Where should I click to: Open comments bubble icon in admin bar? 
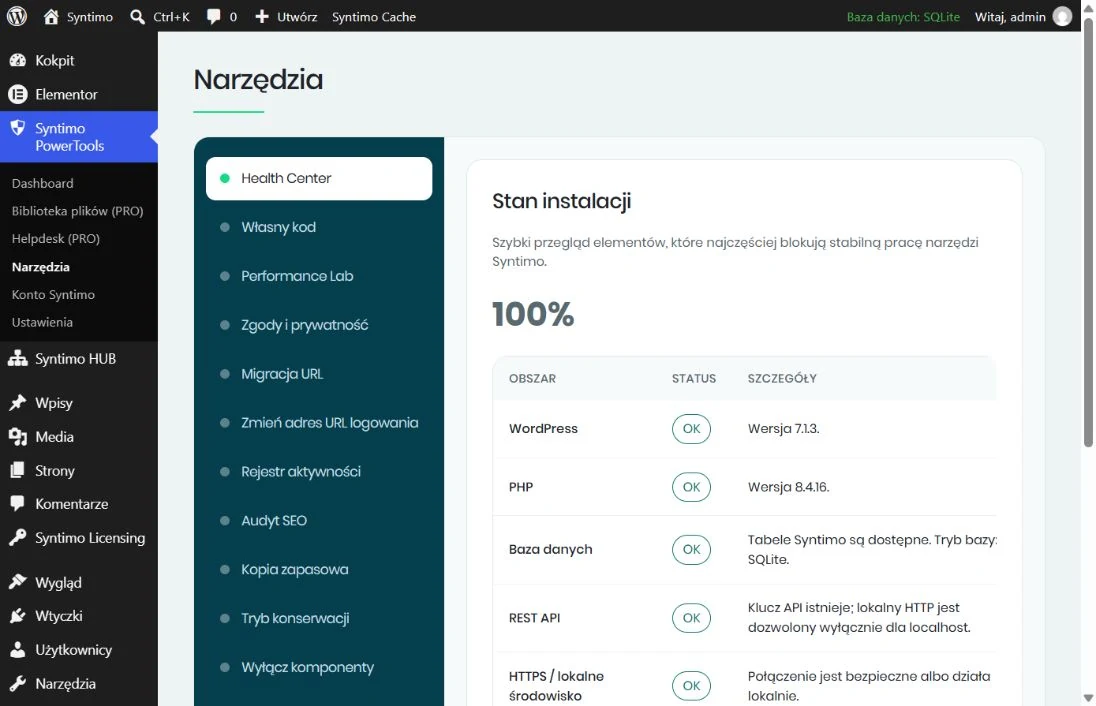[213, 17]
